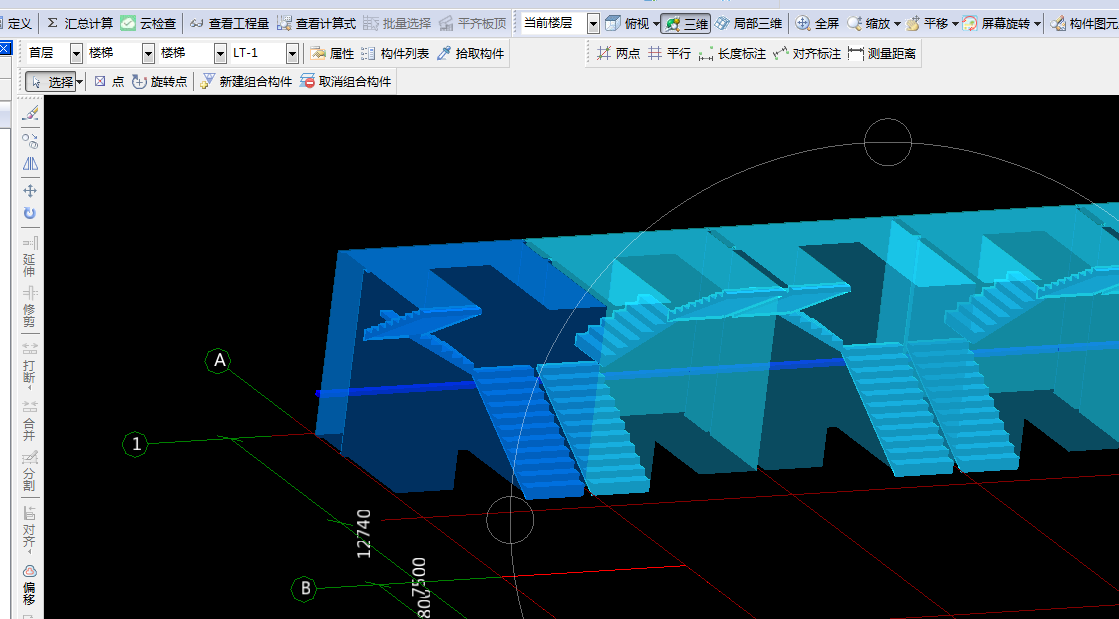Toggle the 选择 select mode button
Image resolution: width=1119 pixels, height=619 pixels.
point(50,82)
